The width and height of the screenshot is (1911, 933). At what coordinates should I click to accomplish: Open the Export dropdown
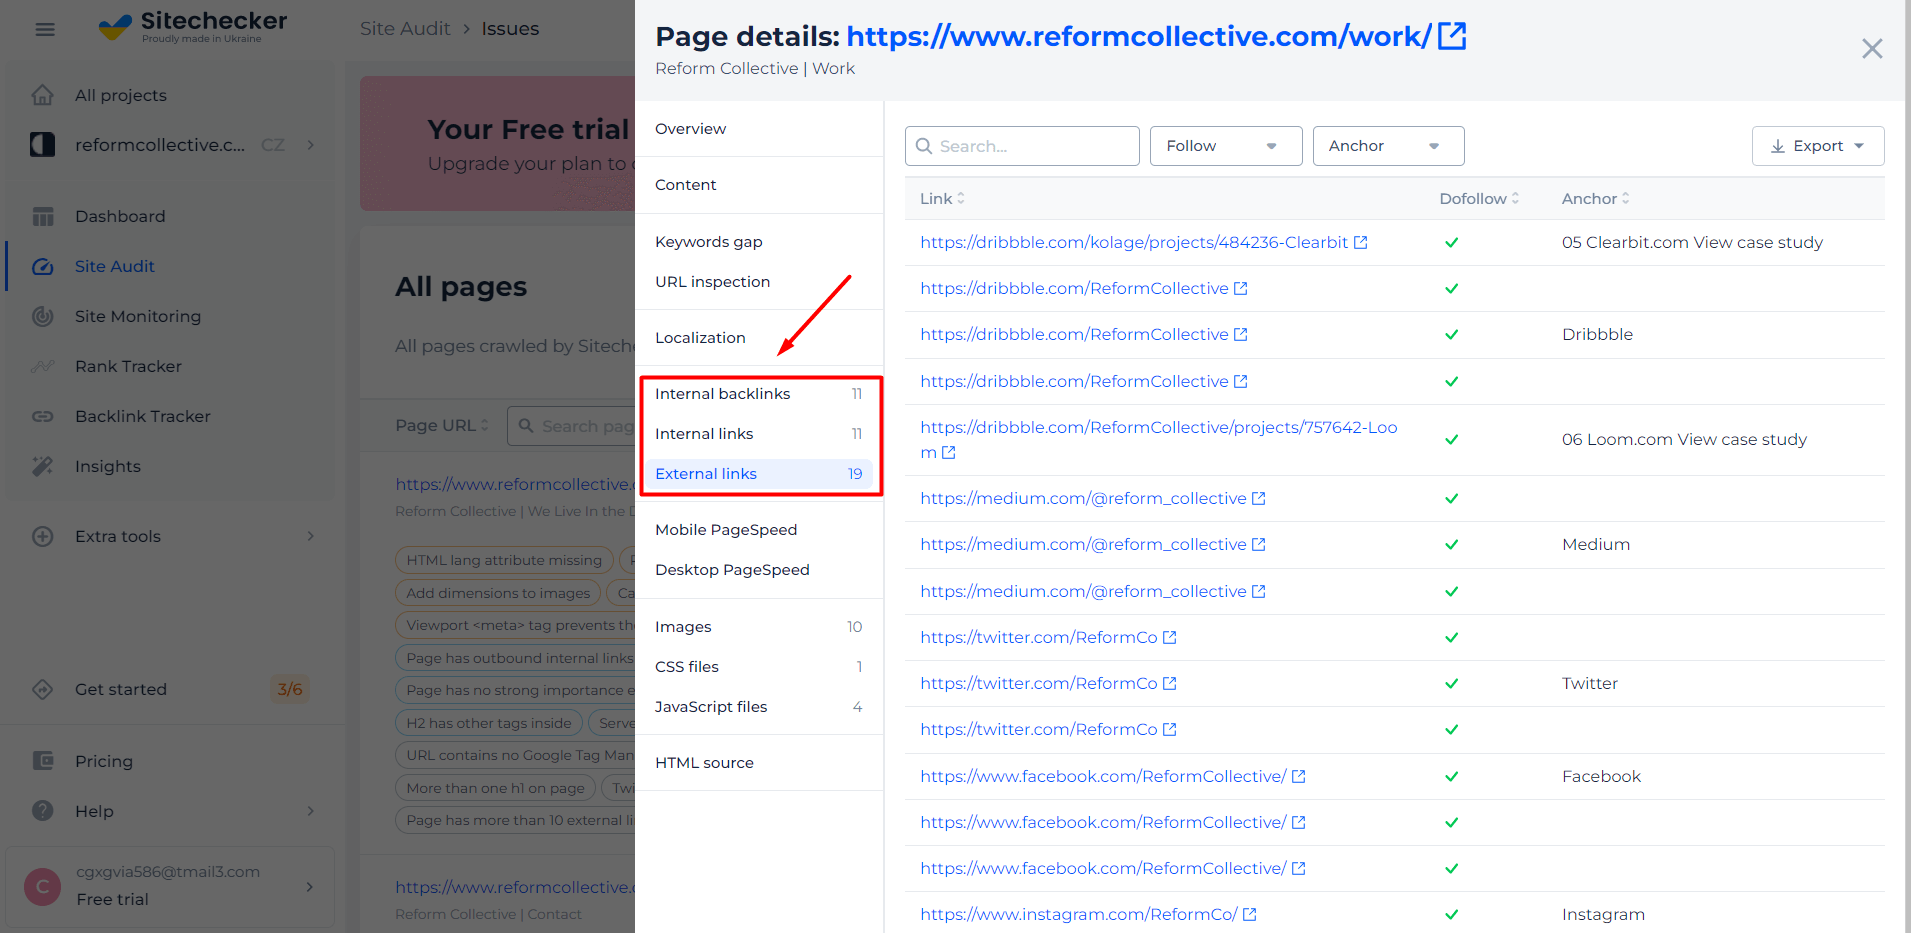pyautogui.click(x=1818, y=146)
